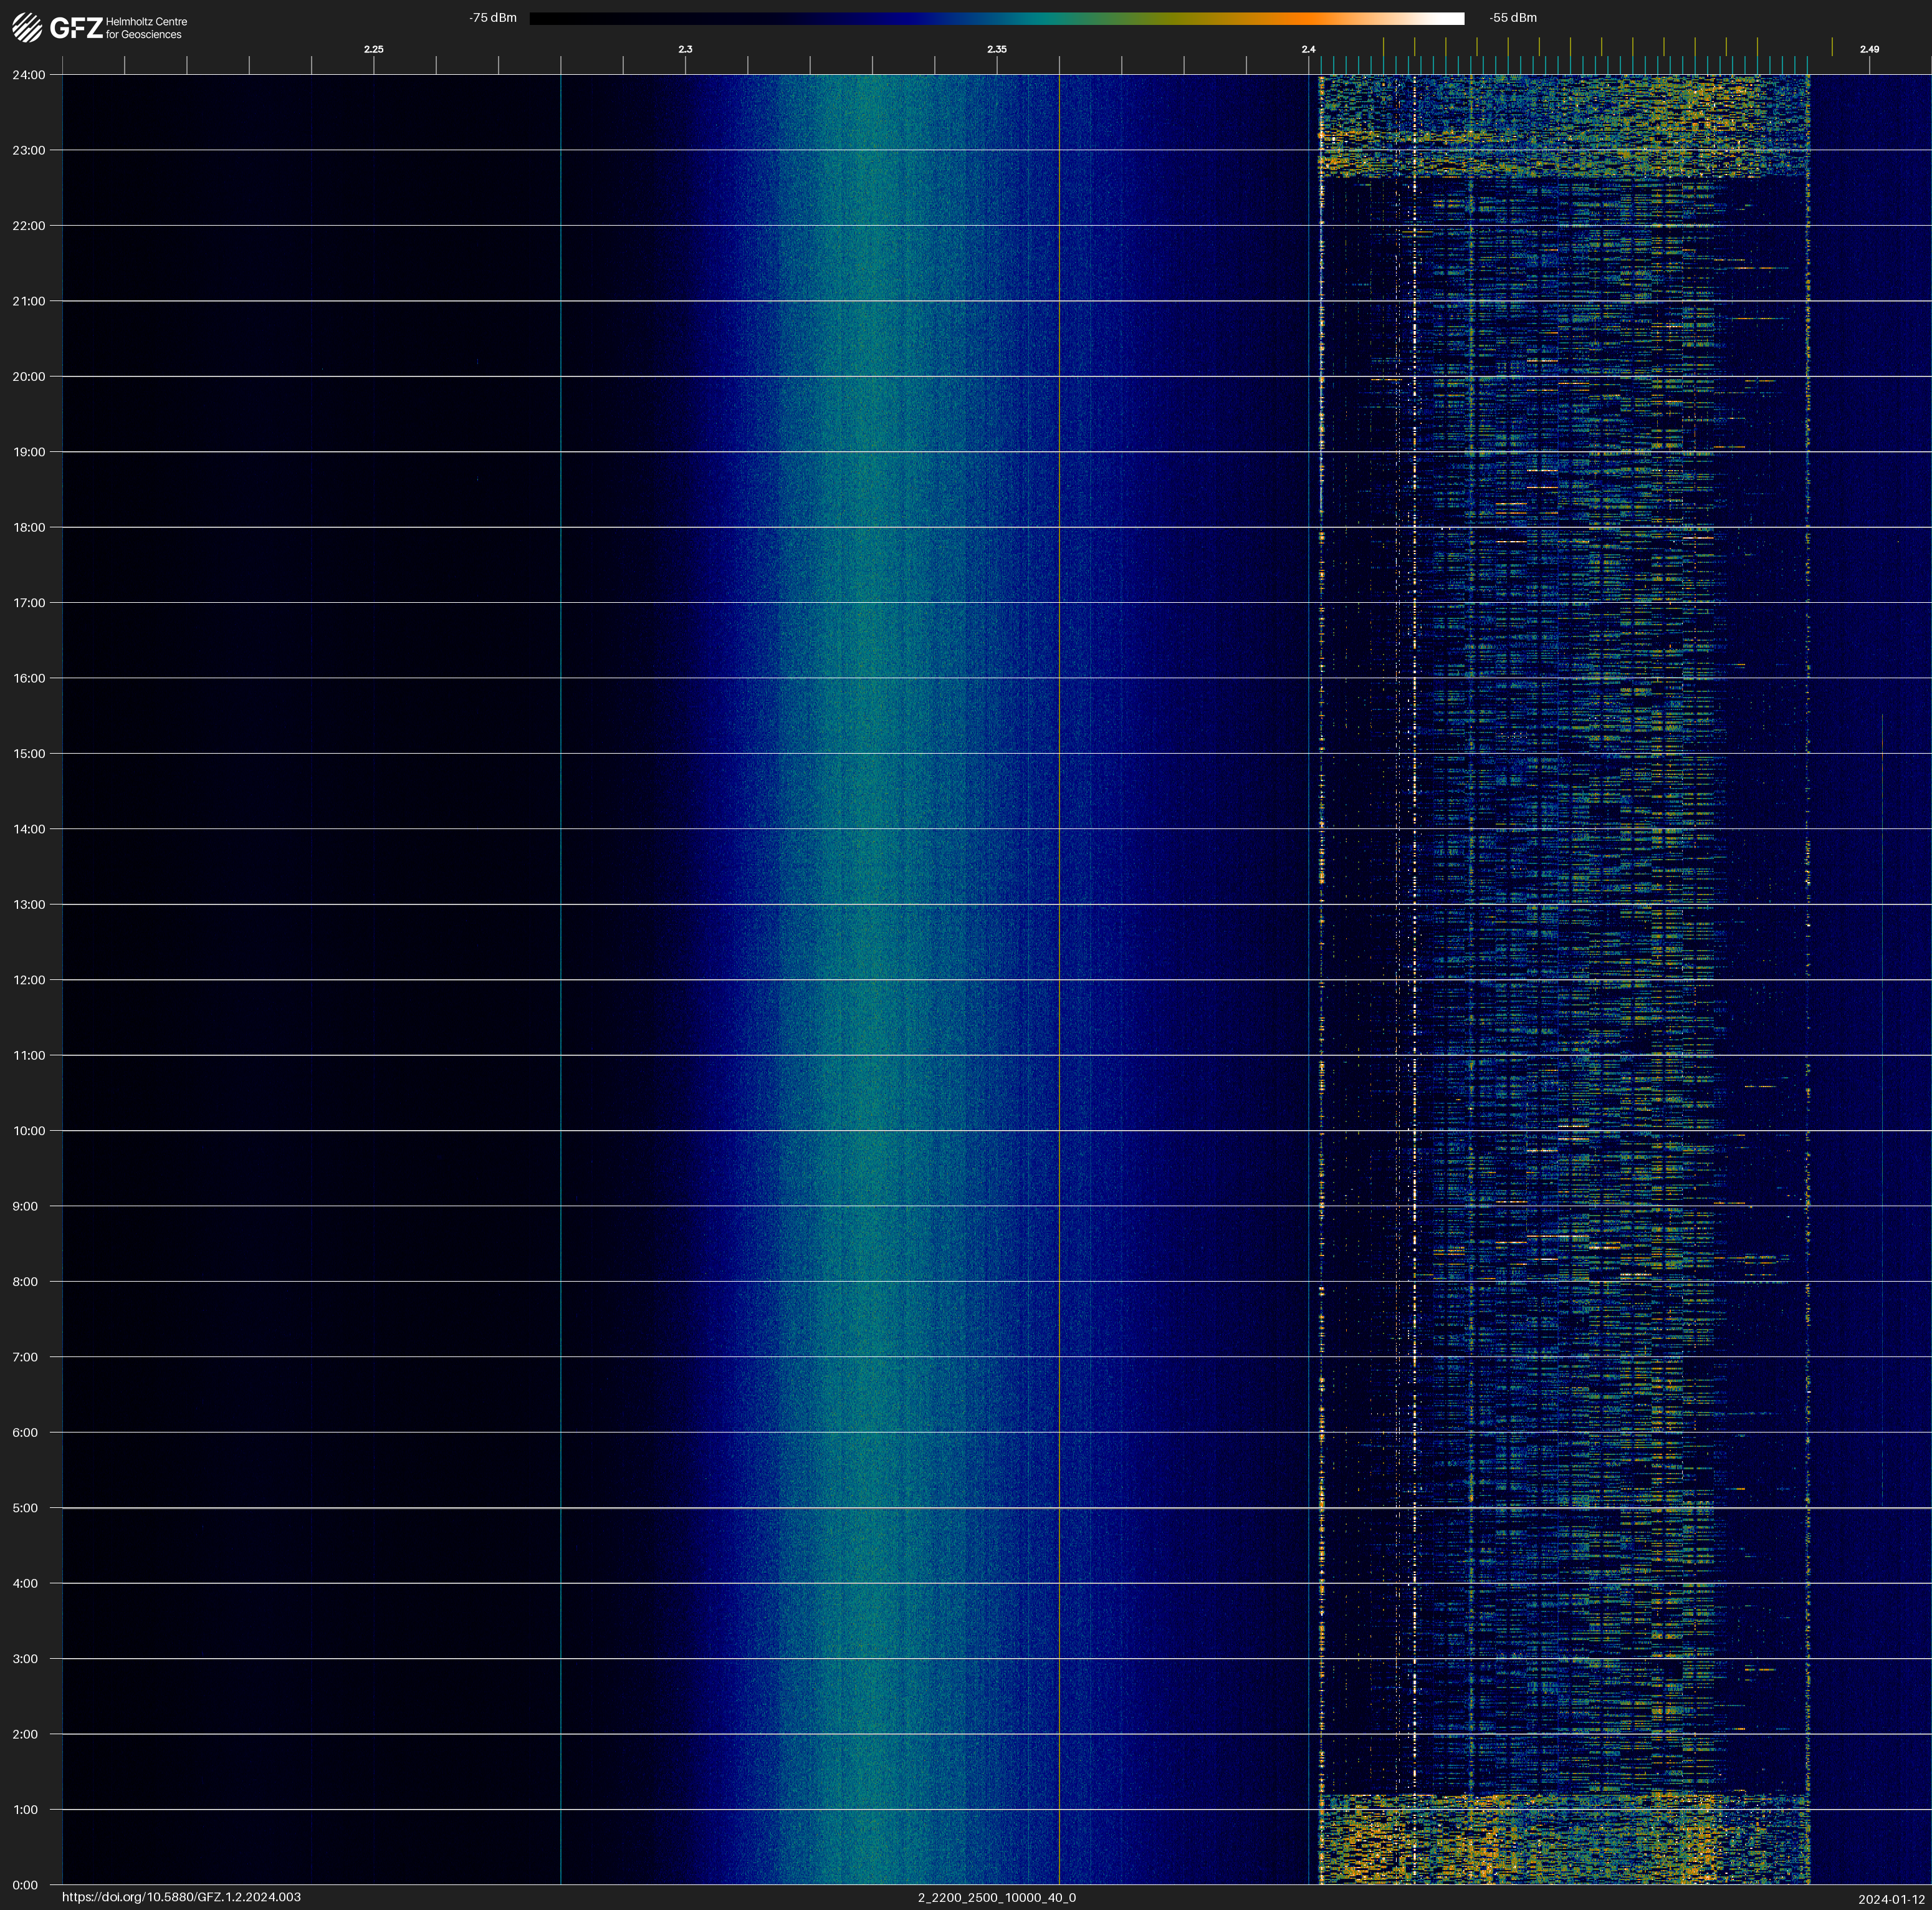Select the 2.25 frequency axis label

point(373,49)
